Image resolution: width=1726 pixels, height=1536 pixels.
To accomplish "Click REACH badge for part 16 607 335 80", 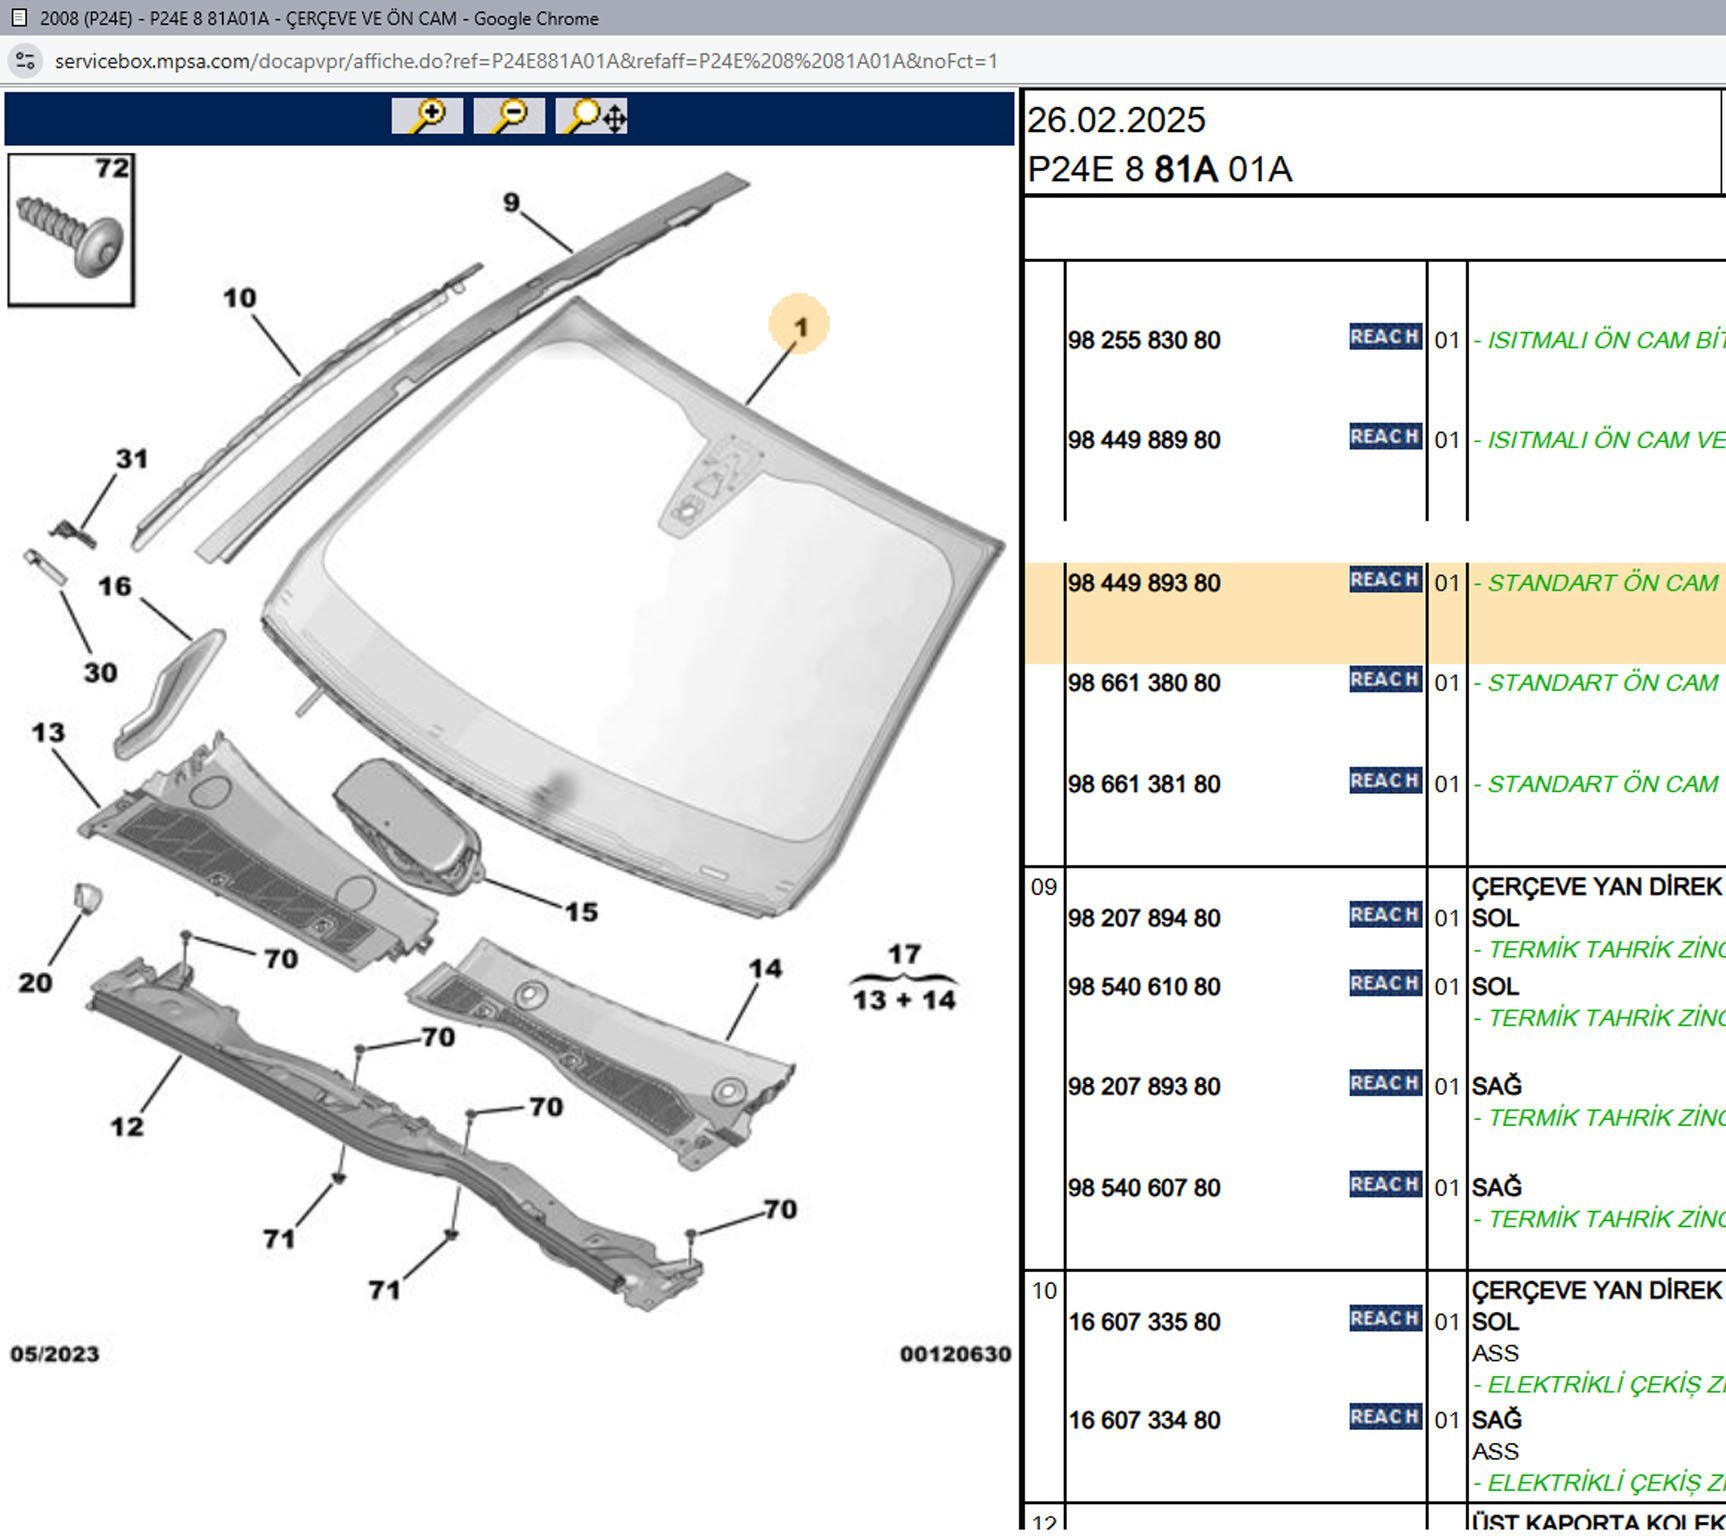I will click(x=1385, y=1319).
